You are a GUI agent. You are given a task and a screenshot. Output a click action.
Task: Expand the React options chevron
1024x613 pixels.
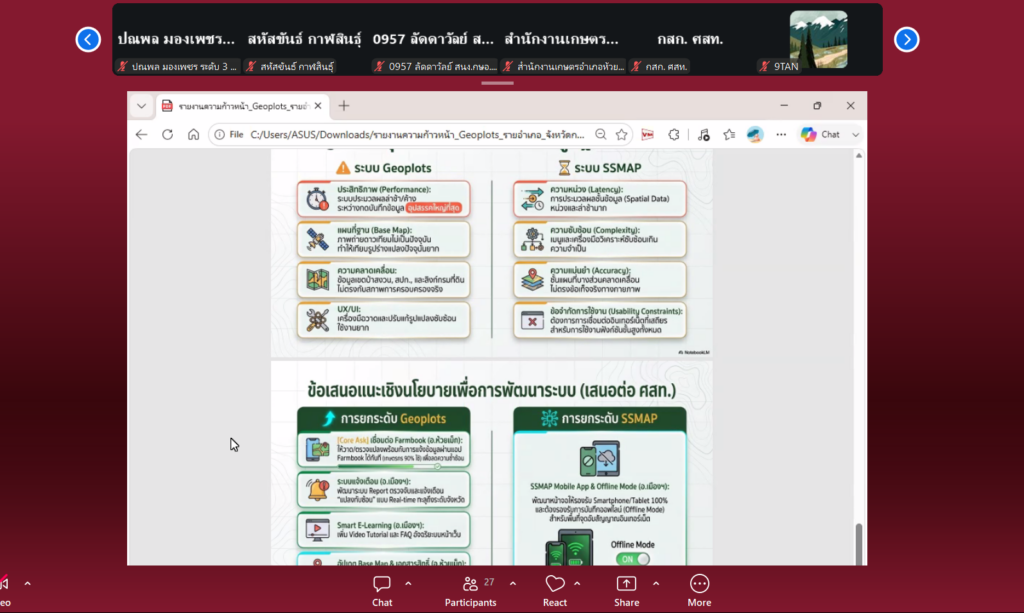(577, 584)
